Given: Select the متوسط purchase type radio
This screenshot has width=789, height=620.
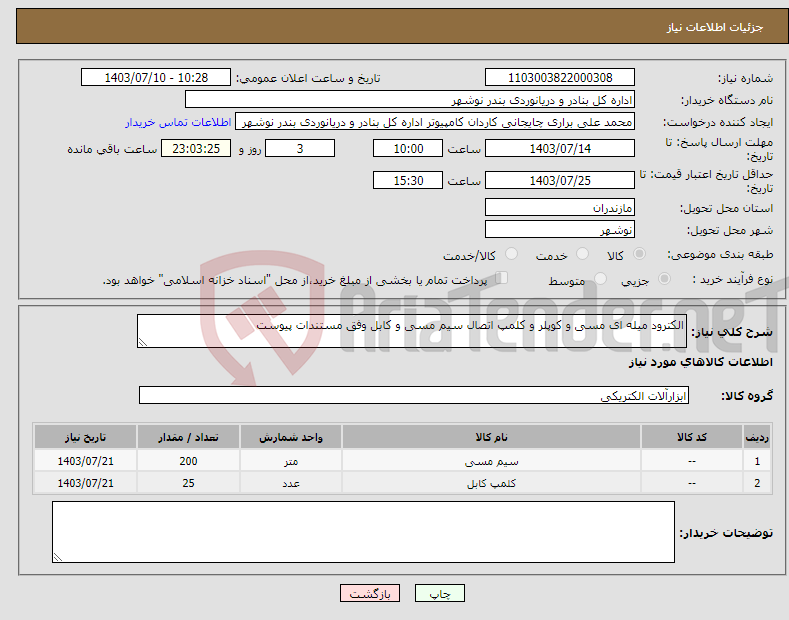Looking at the screenshot, I should pos(600,278).
